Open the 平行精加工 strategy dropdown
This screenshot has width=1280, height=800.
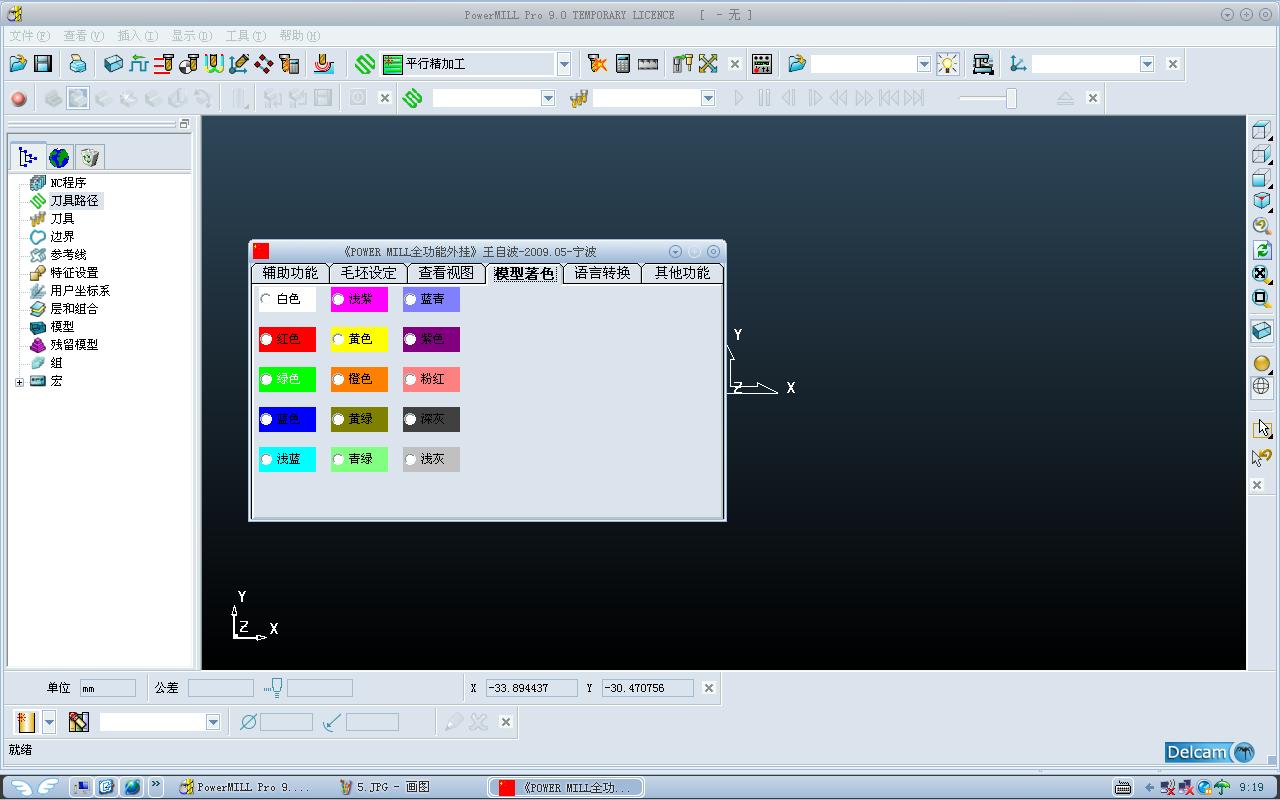click(x=564, y=64)
